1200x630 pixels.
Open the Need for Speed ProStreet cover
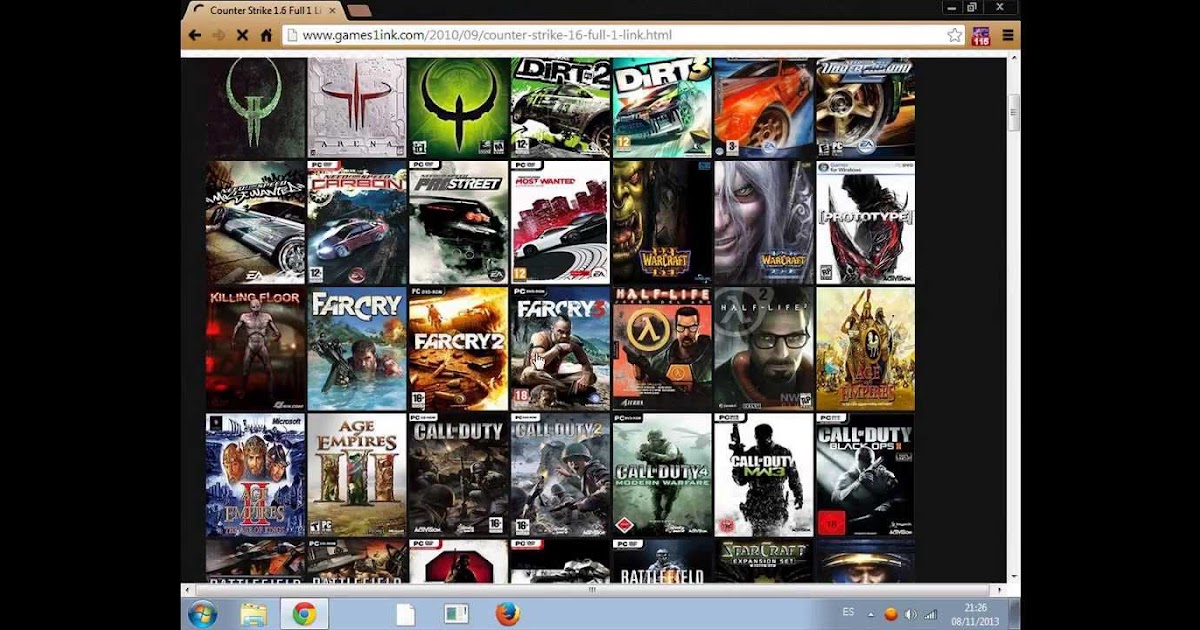459,222
